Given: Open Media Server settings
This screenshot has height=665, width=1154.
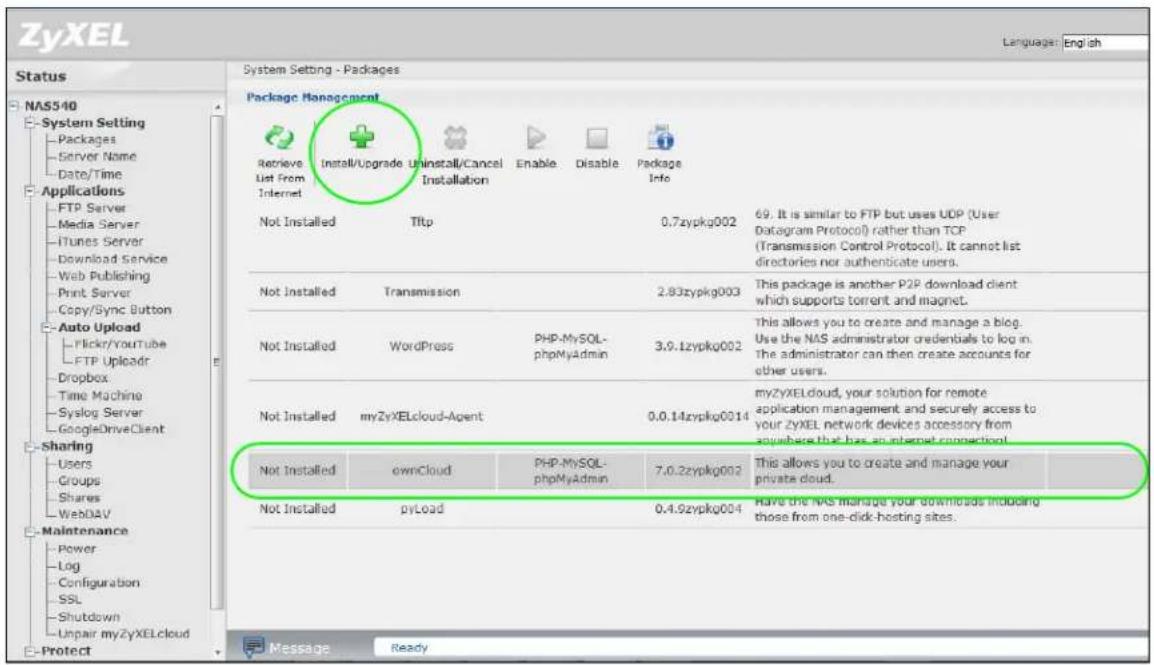Looking at the screenshot, I should click(x=99, y=225).
